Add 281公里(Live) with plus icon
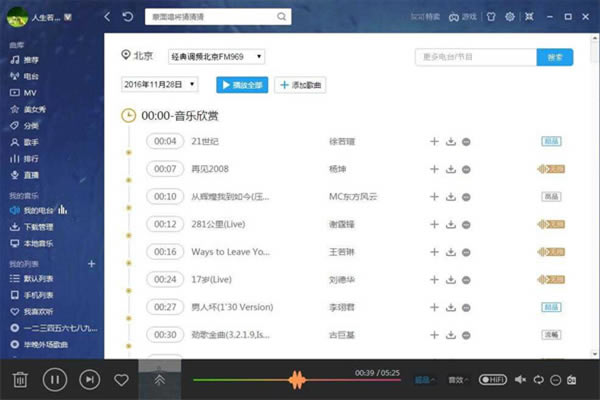Viewport: 600px width, 400px height. pos(434,224)
